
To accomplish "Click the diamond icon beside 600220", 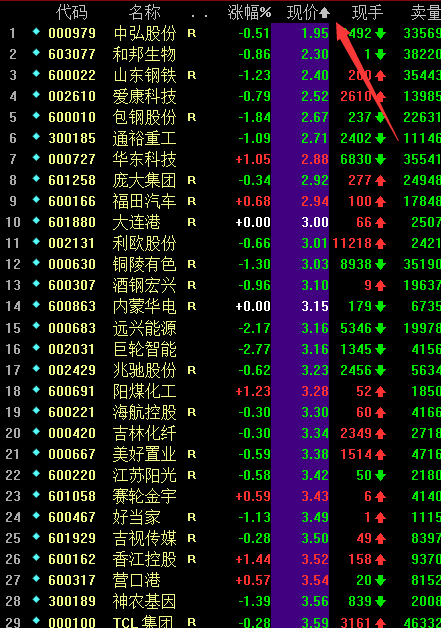I will pyautogui.click(x=36, y=474).
